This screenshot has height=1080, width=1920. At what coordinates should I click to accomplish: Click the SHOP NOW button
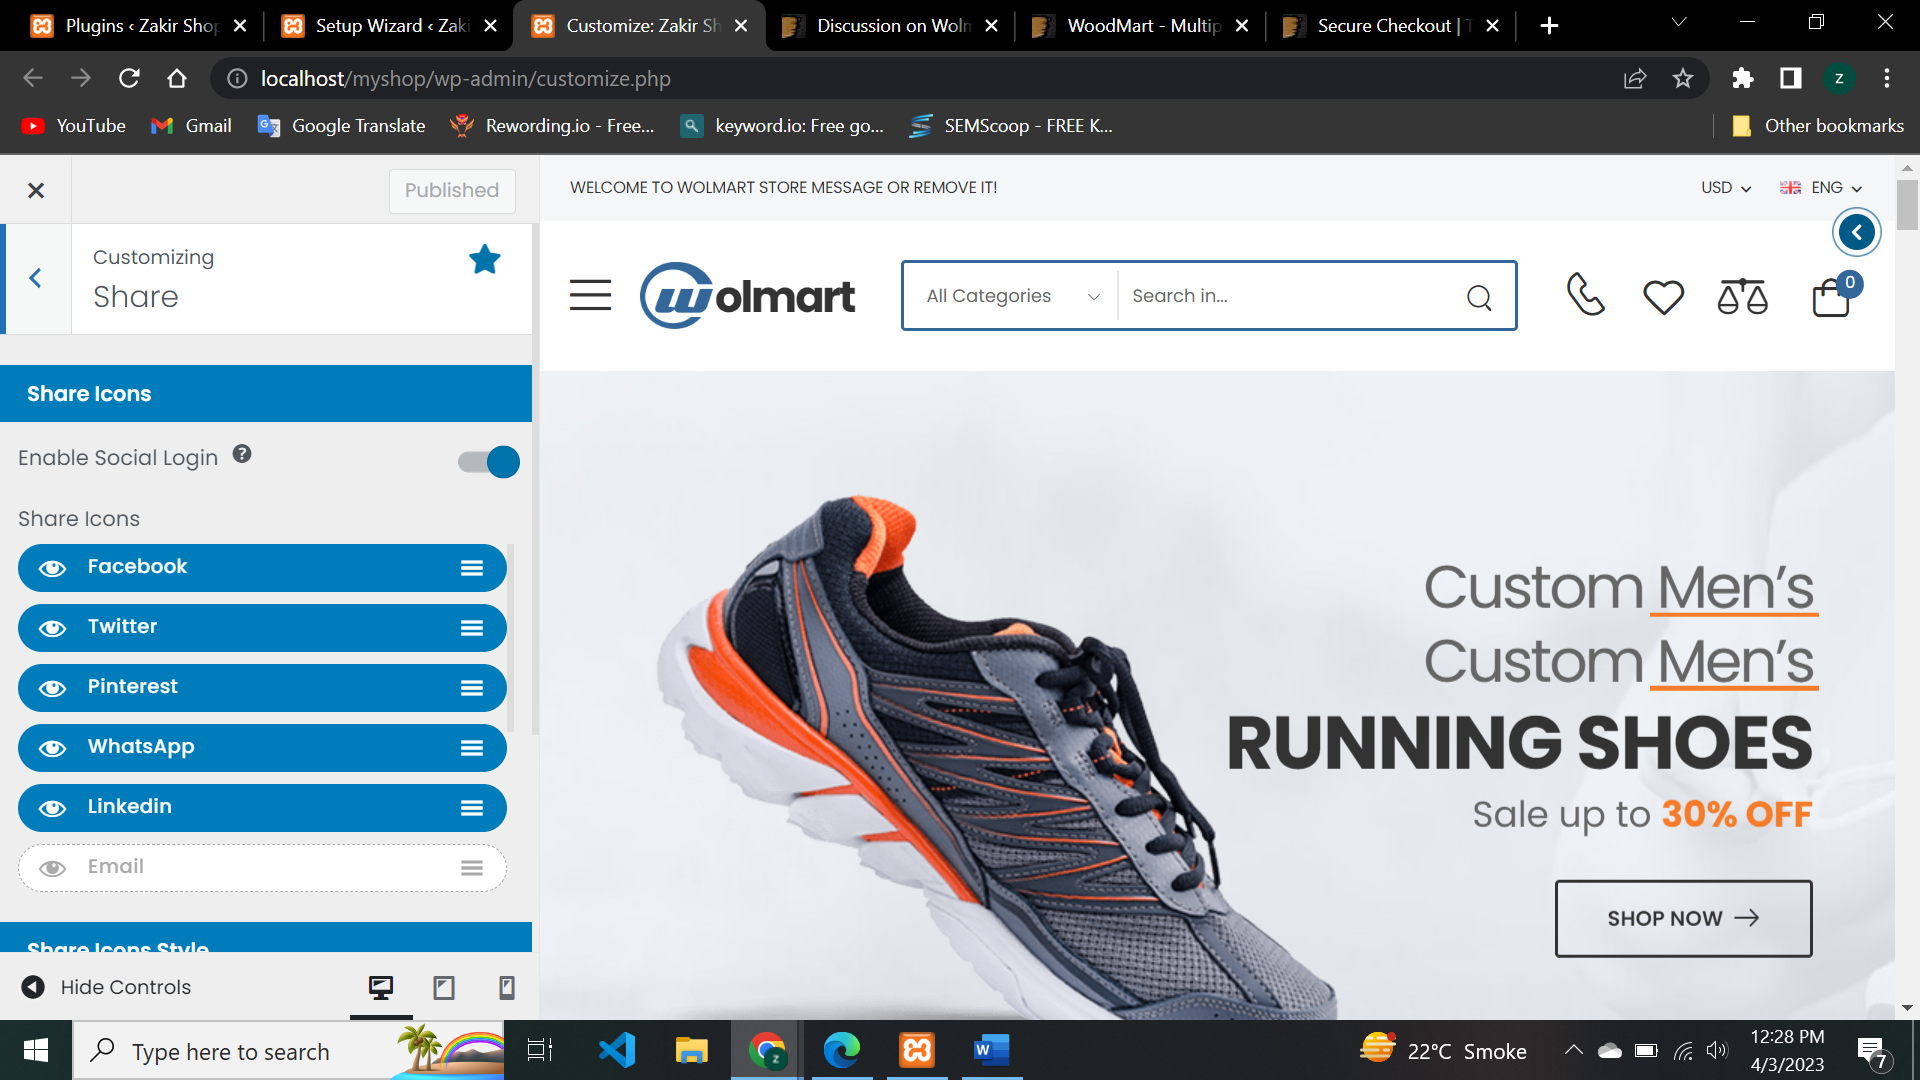coord(1683,918)
